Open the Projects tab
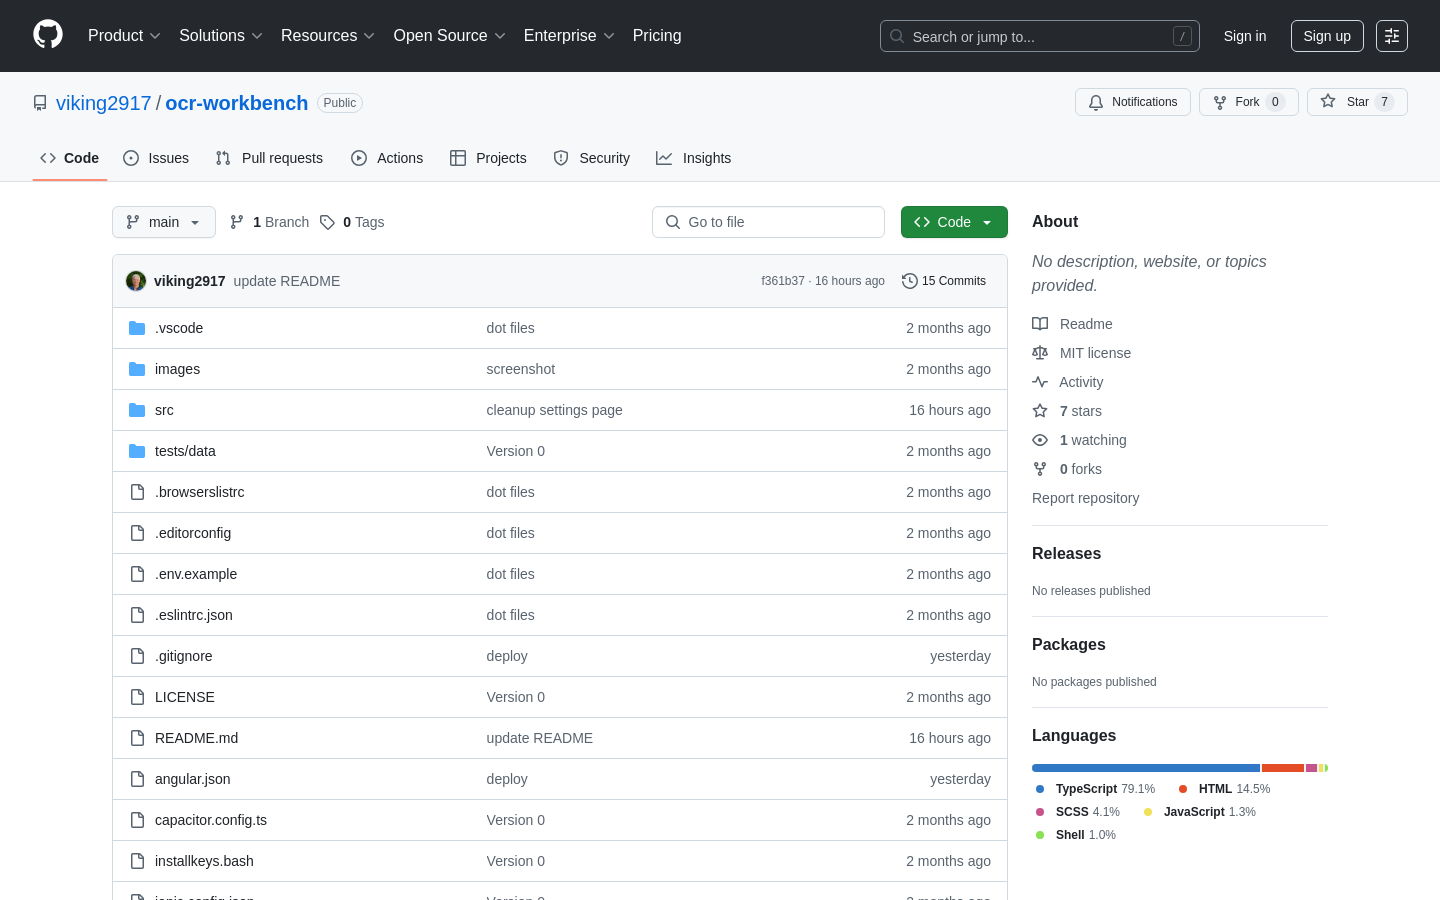This screenshot has height=900, width=1440. click(488, 158)
